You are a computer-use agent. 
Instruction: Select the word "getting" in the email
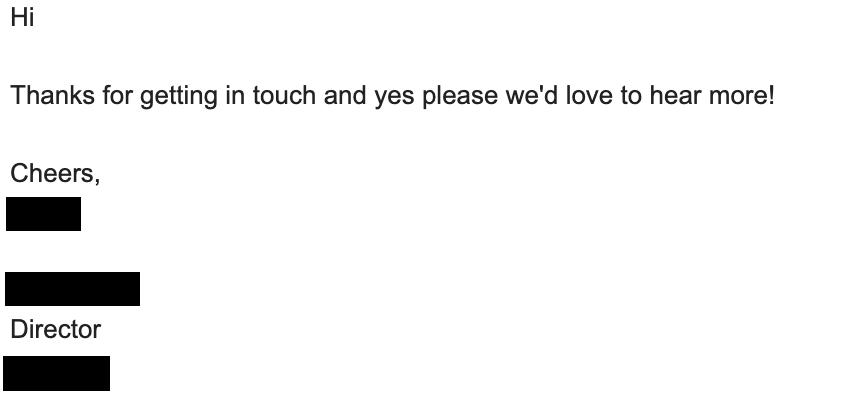pos(178,97)
